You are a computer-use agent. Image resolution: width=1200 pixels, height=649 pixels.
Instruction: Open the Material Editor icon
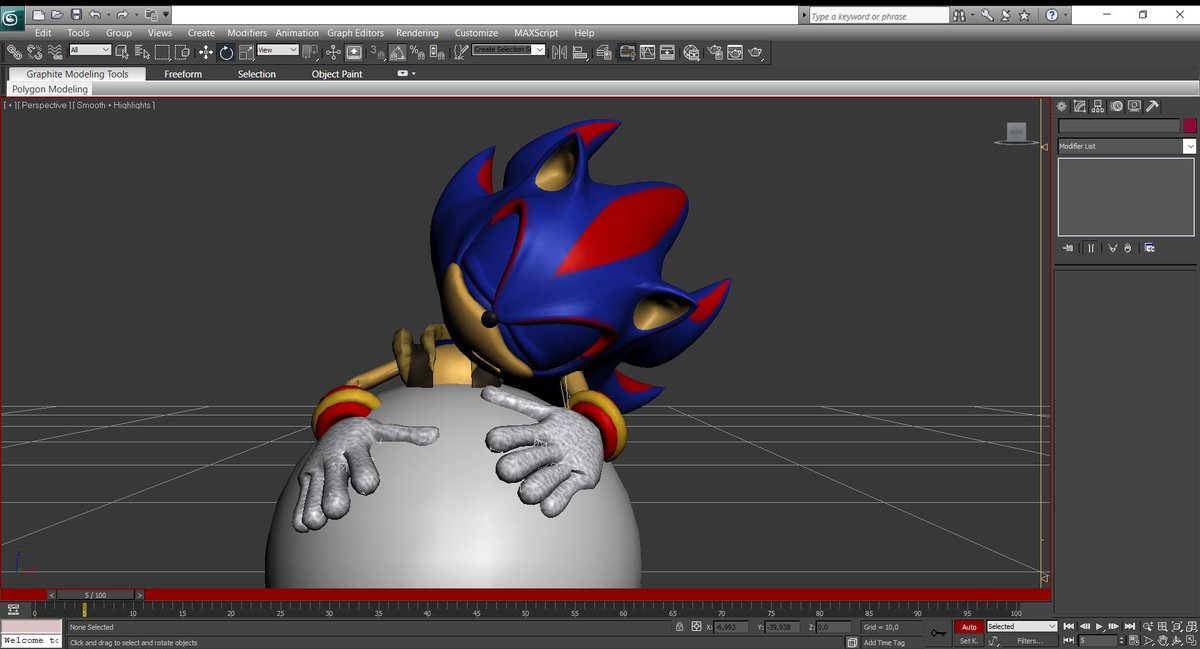coord(690,51)
